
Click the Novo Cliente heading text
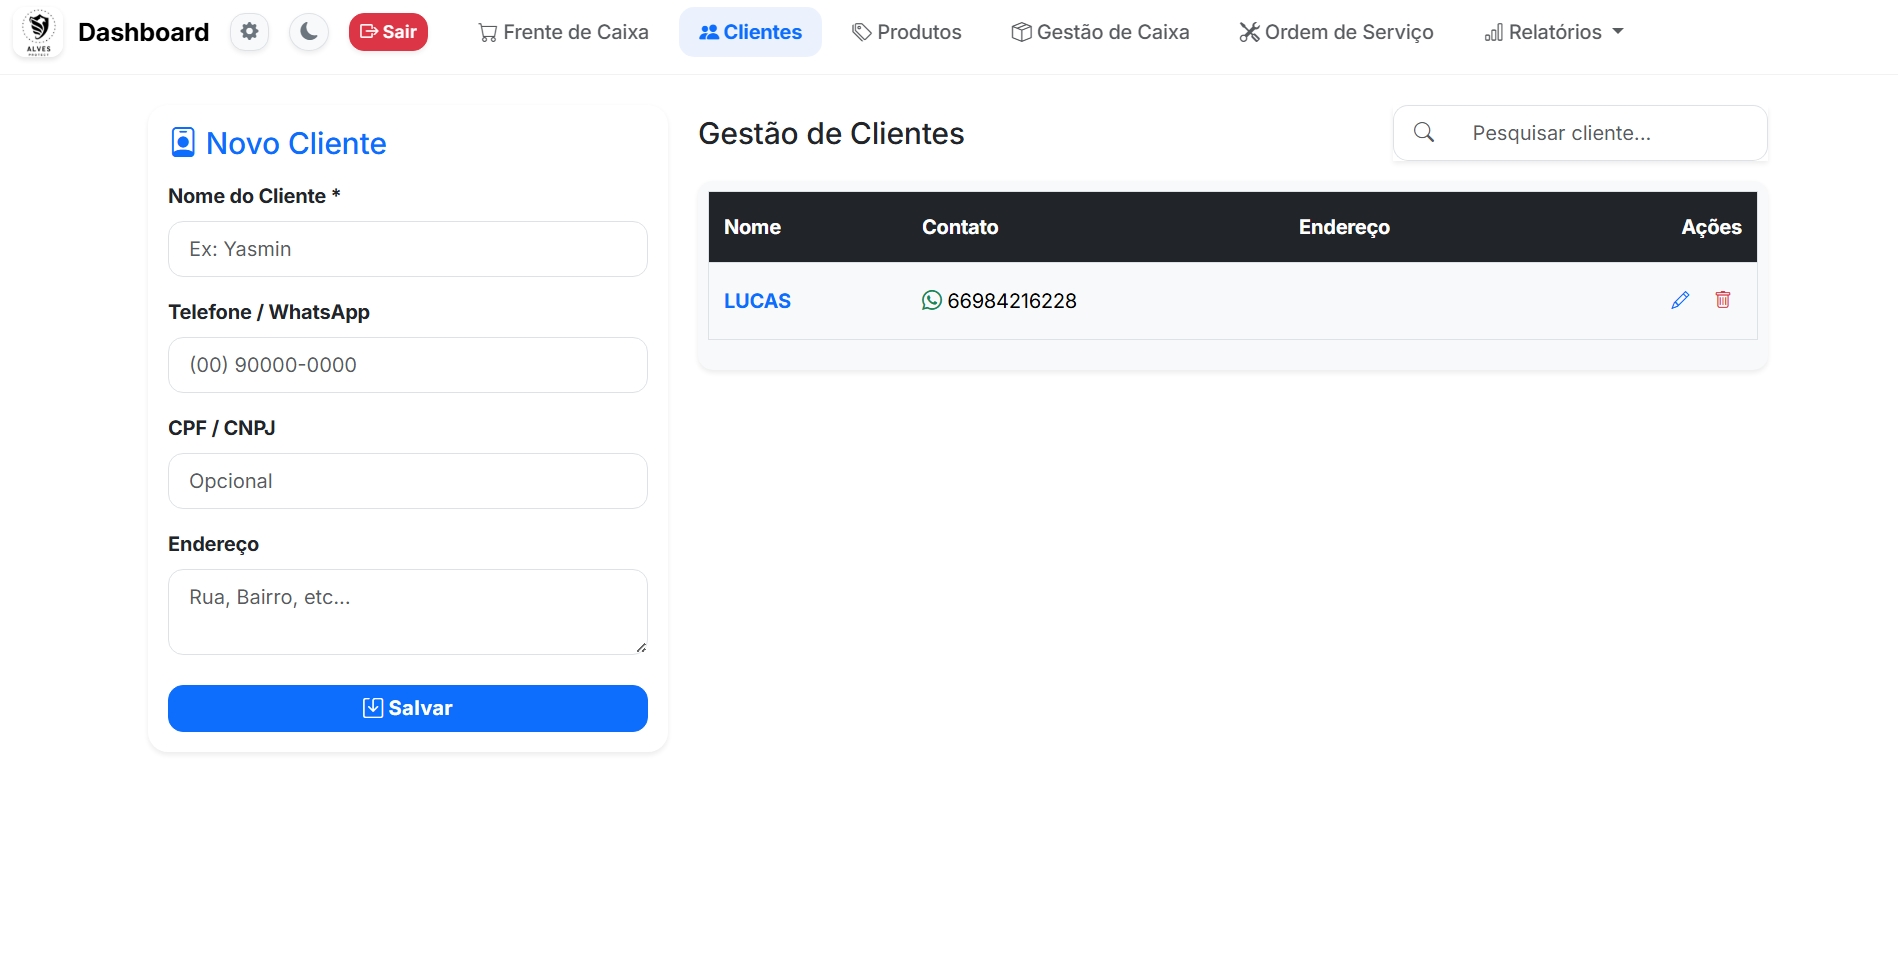pyautogui.click(x=296, y=143)
